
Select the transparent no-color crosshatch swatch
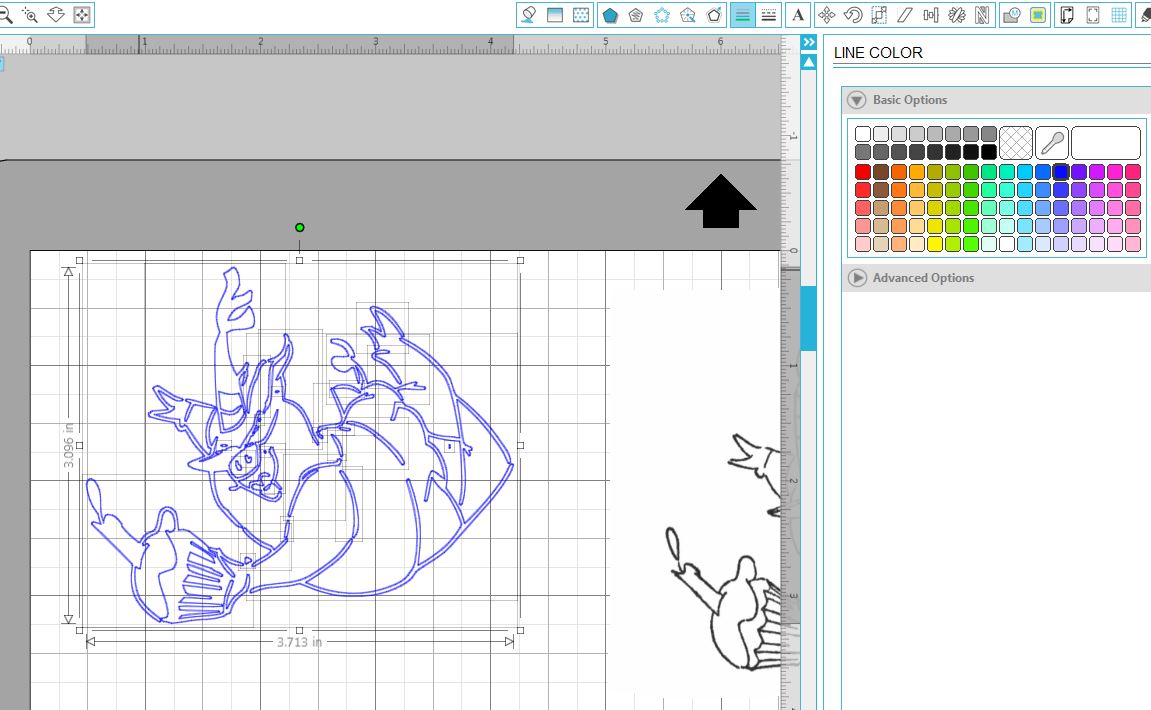1016,143
